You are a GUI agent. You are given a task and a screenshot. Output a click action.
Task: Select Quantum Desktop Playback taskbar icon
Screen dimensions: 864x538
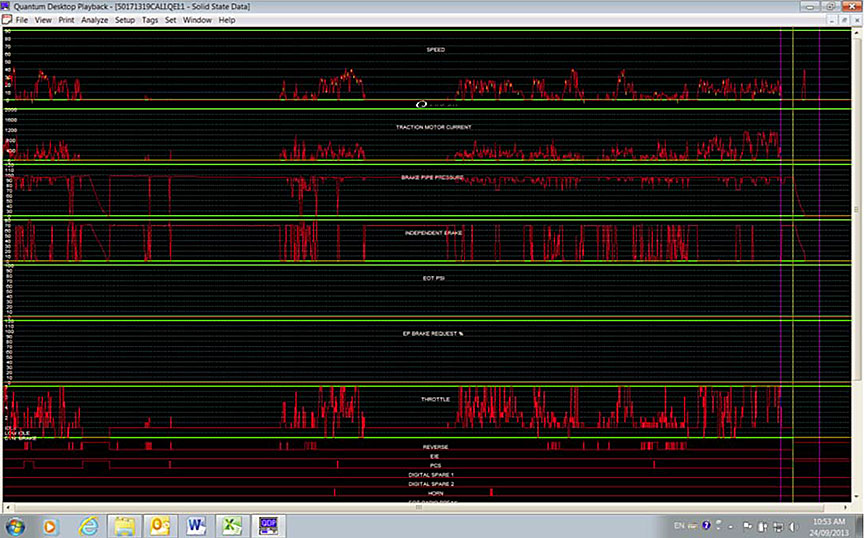click(x=268, y=525)
